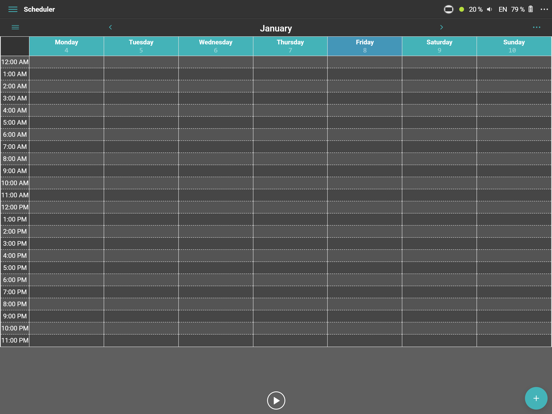This screenshot has width=552, height=414.
Task: Go to previous week arrow
Action: pyautogui.click(x=110, y=27)
